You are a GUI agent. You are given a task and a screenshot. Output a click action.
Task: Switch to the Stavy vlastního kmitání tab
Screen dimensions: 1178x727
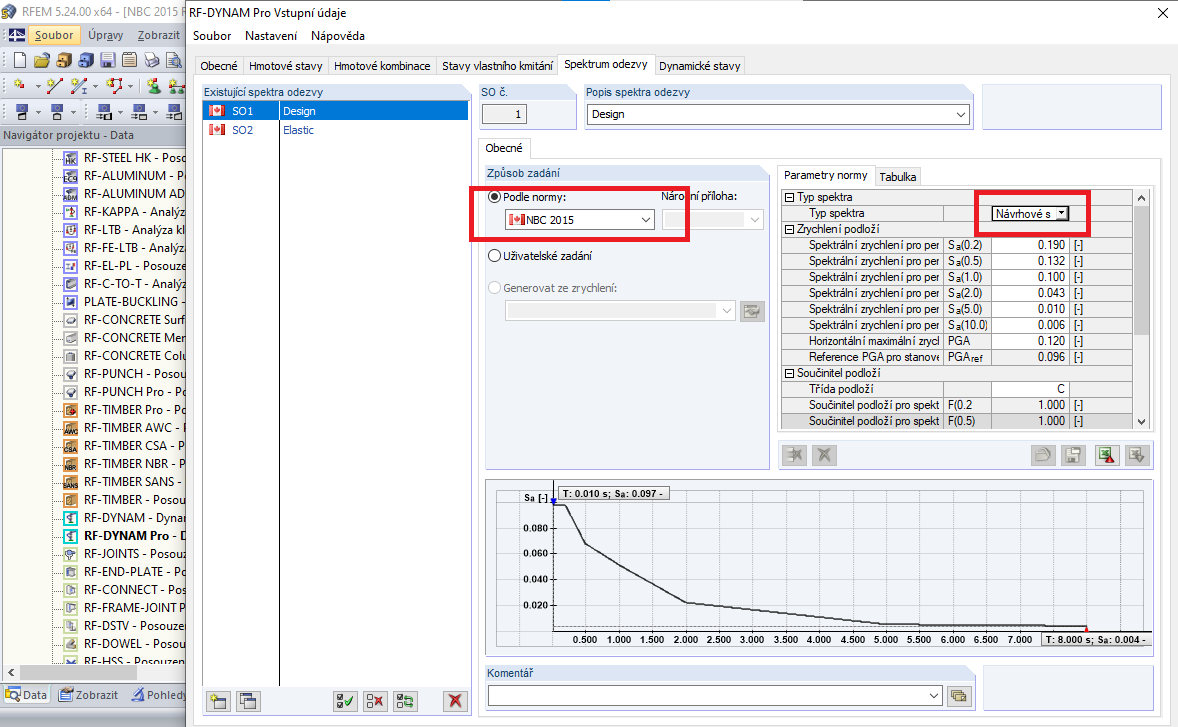(497, 66)
